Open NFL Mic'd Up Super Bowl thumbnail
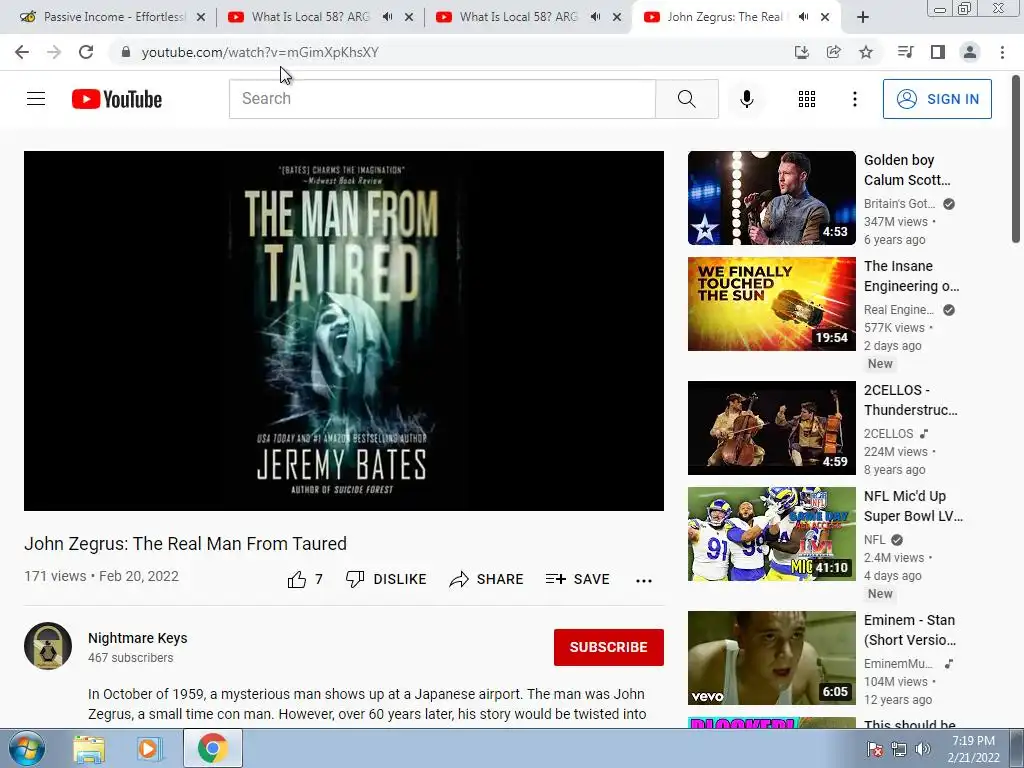 coord(771,534)
